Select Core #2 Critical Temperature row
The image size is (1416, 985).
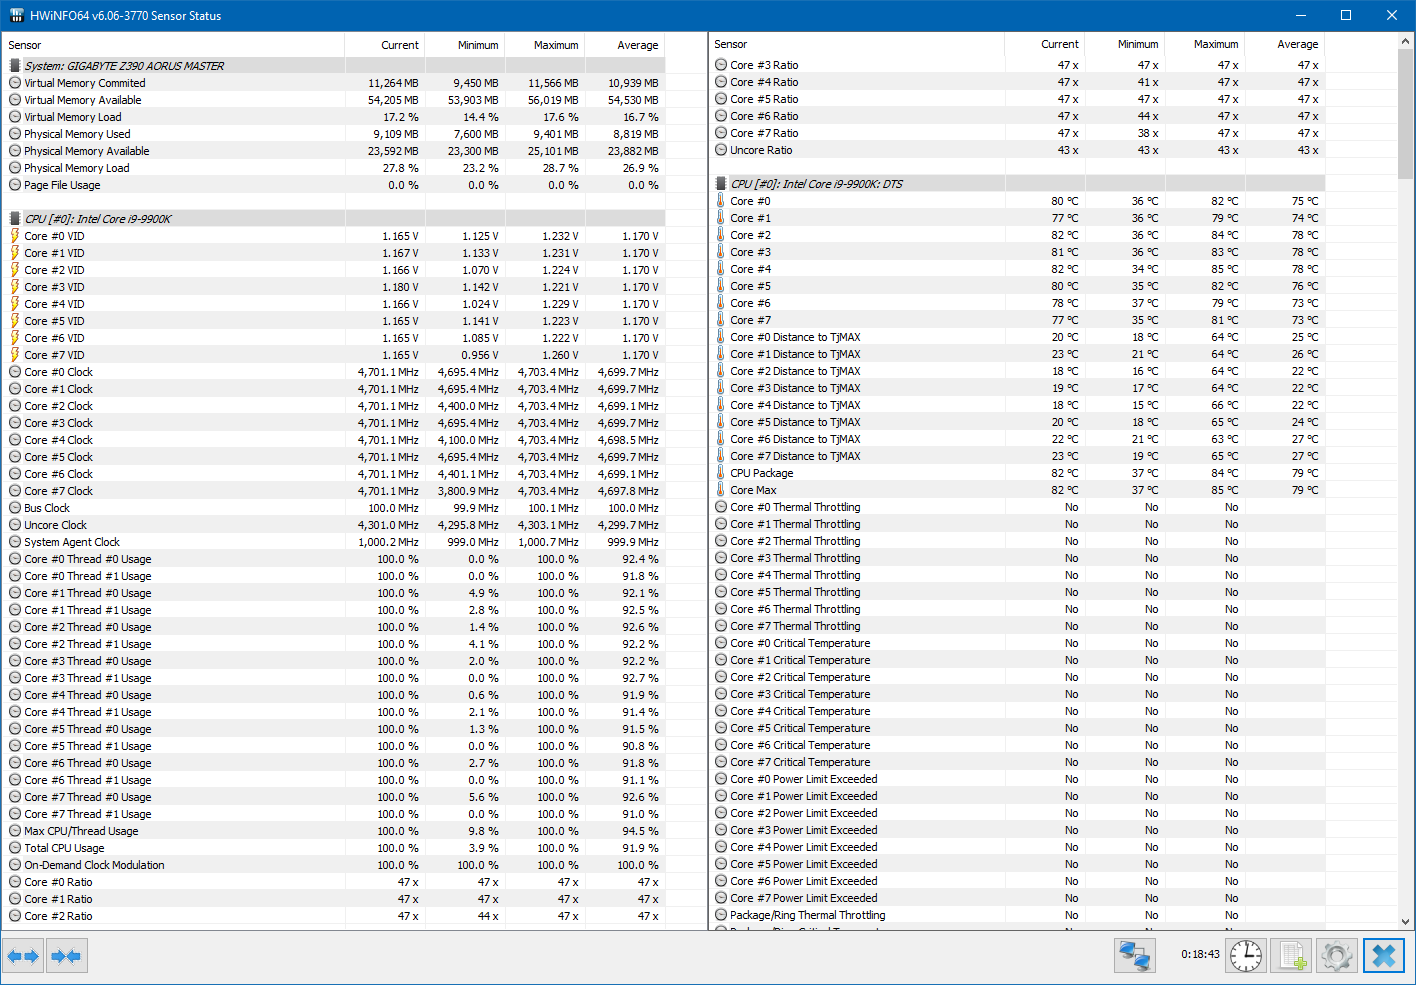click(x=1018, y=677)
